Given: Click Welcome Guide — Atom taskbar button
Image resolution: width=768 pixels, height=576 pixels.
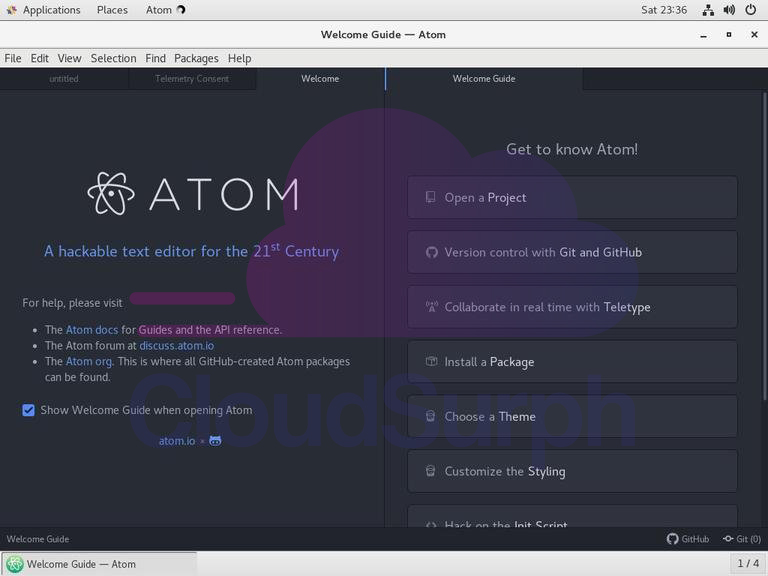Looking at the screenshot, I should pos(99,564).
